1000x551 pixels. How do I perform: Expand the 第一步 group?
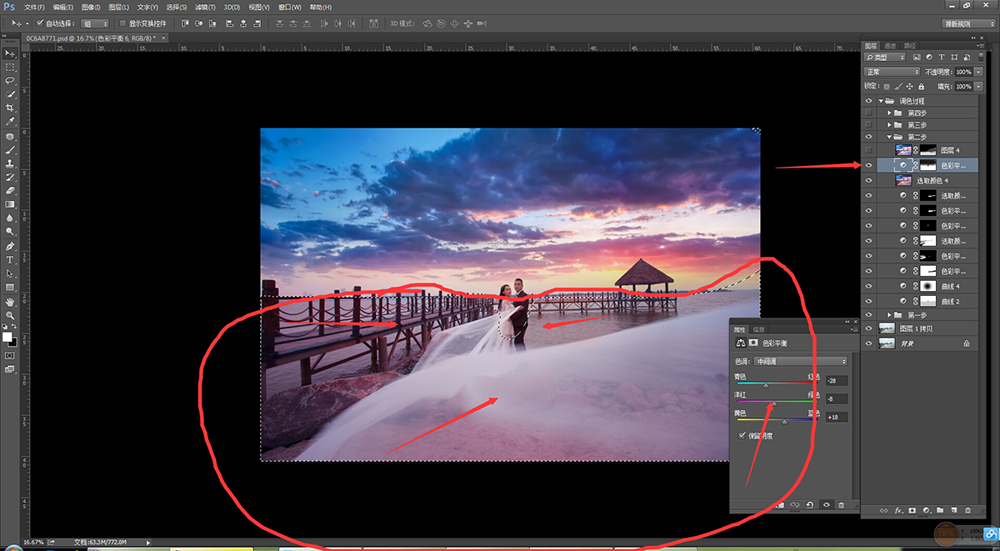coord(890,315)
